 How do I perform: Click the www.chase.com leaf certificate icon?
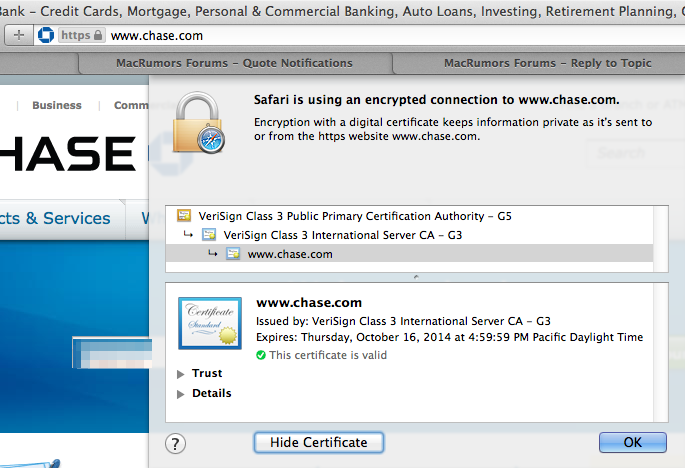(x=232, y=254)
